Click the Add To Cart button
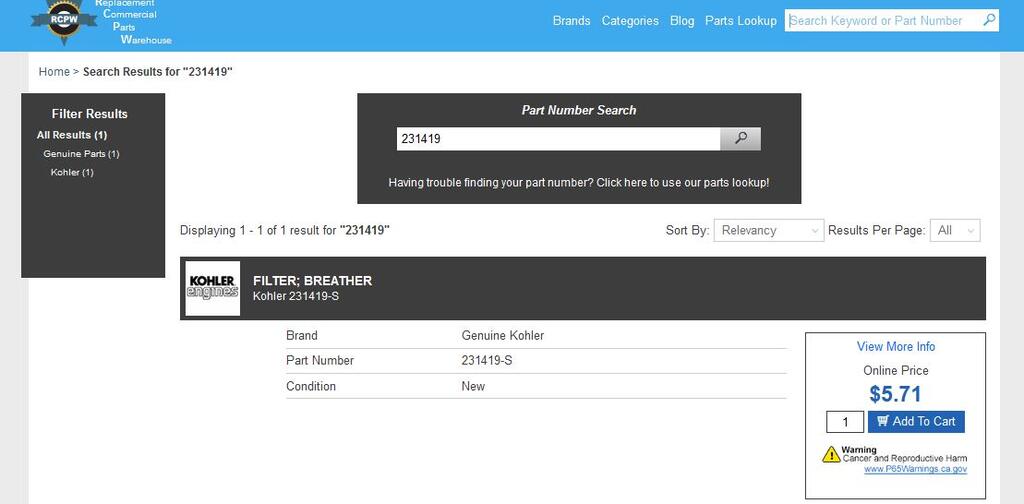1024x504 pixels. click(916, 421)
